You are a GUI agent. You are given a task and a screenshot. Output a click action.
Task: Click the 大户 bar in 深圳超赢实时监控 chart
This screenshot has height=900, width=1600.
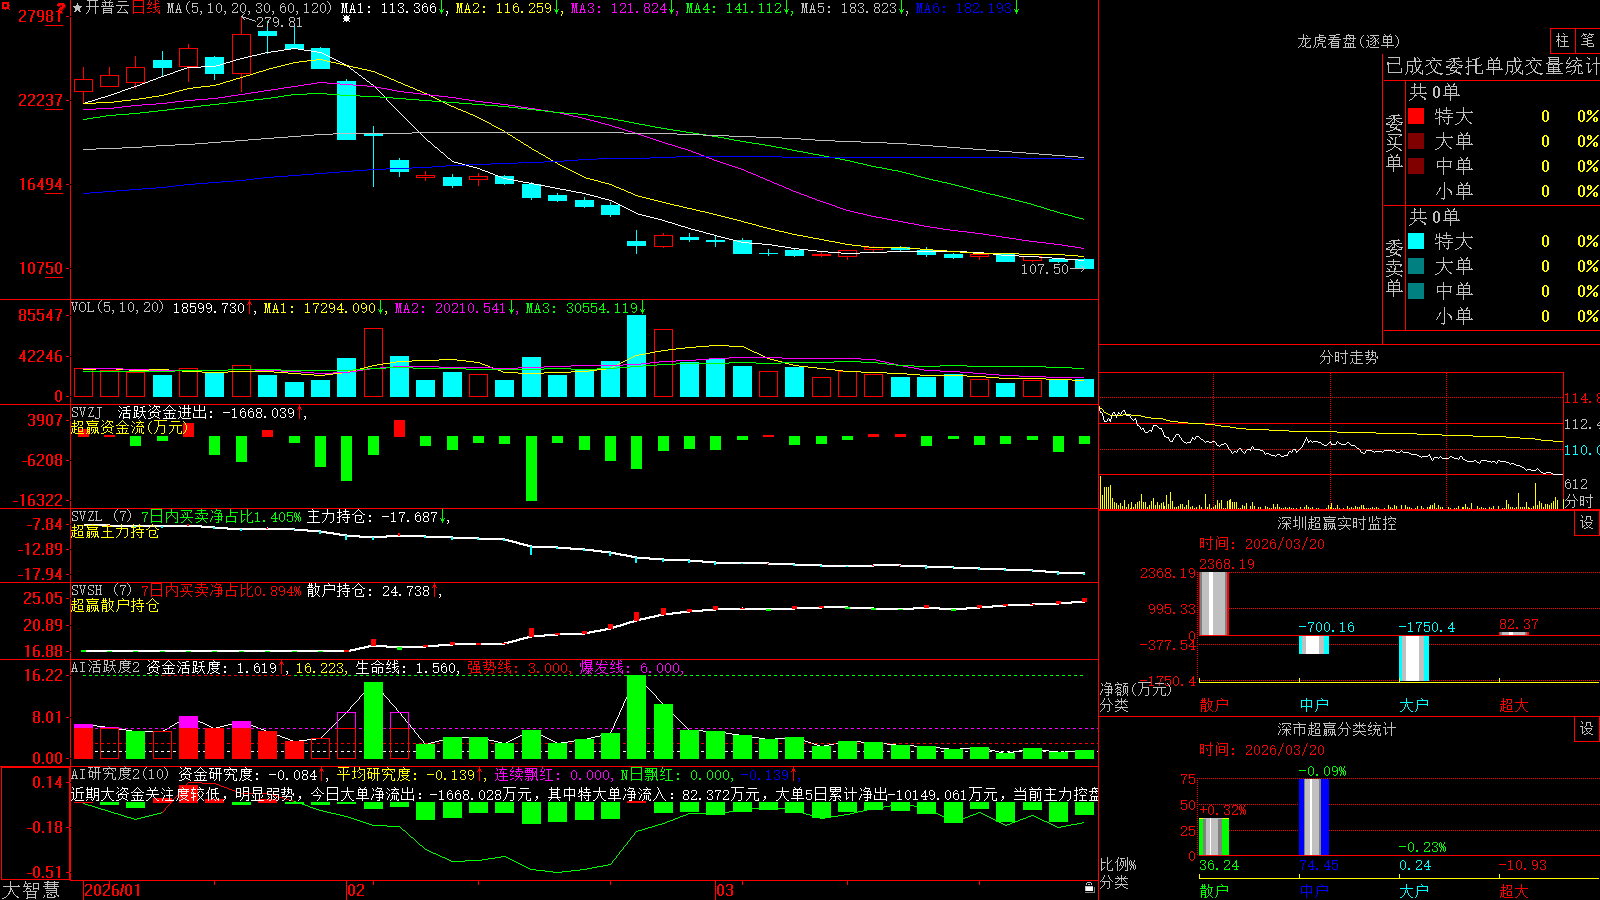tap(1414, 658)
